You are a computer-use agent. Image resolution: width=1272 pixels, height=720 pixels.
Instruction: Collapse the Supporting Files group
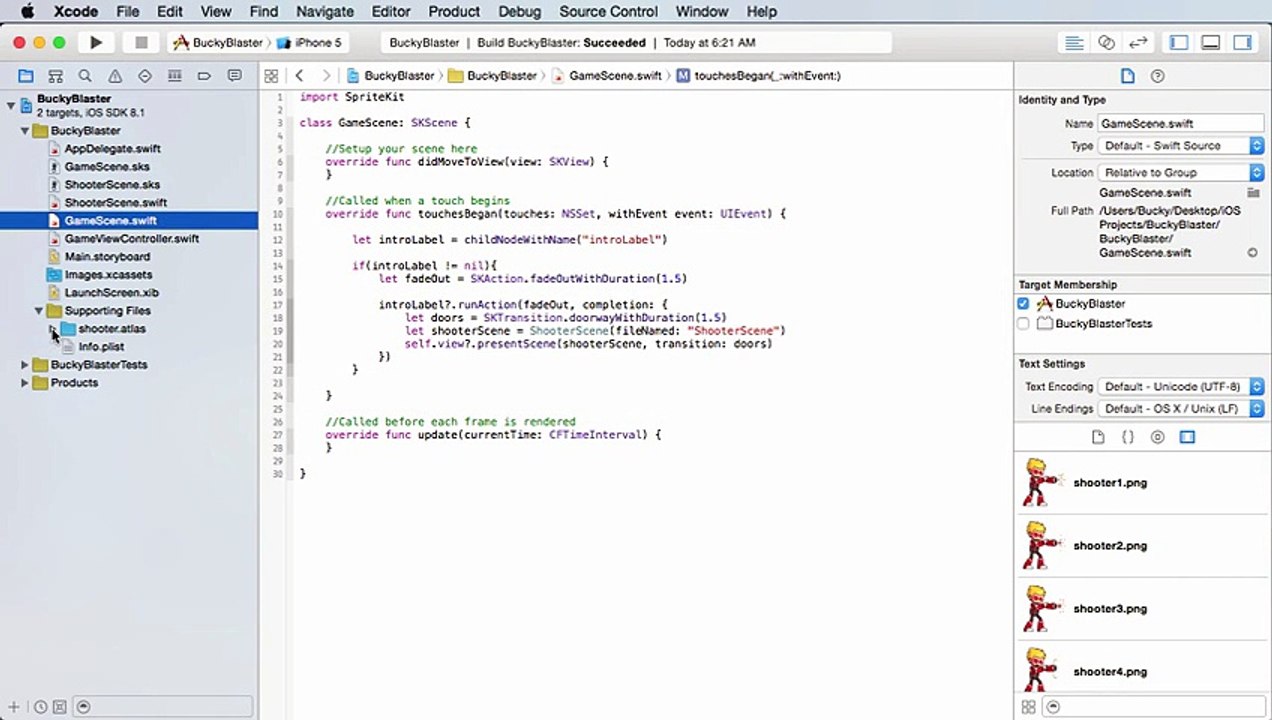(x=39, y=311)
